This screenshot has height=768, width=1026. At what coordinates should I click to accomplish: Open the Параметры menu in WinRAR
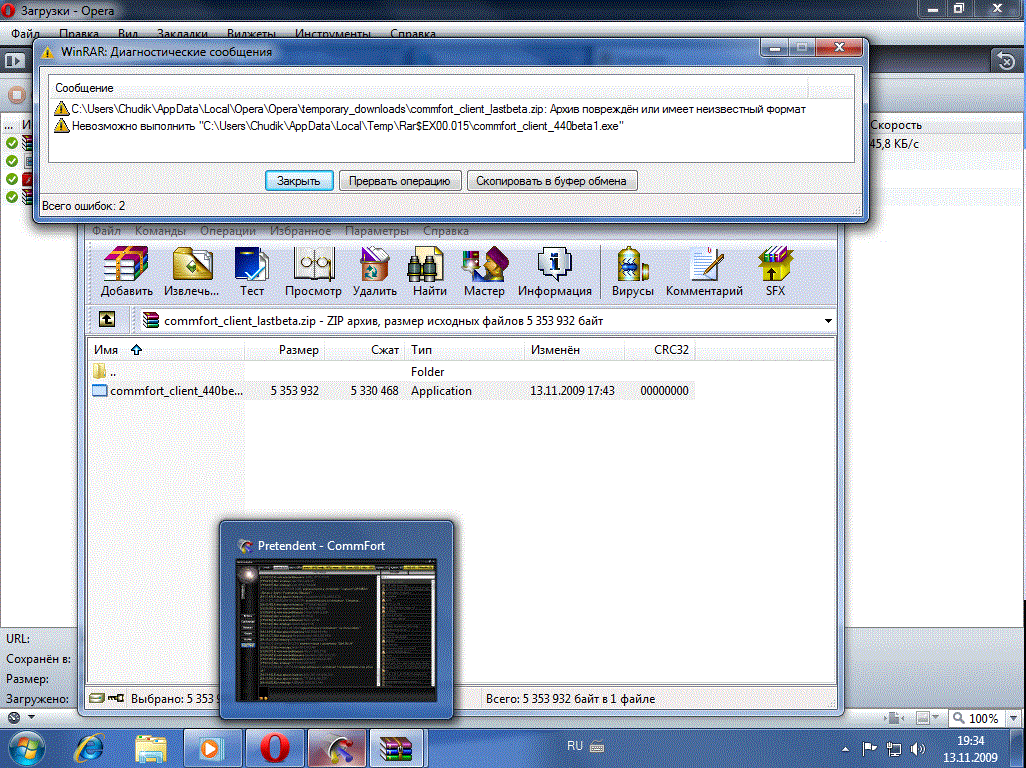378,231
